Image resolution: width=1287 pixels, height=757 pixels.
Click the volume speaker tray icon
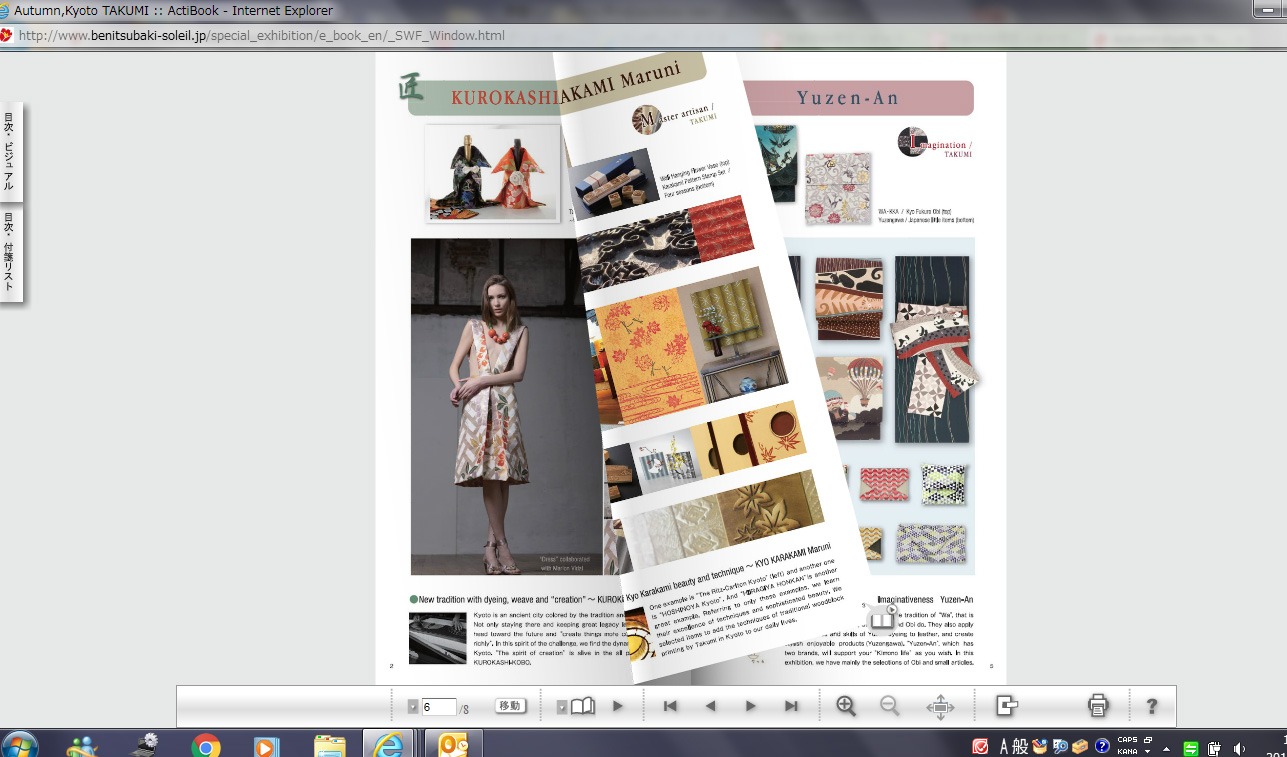[x=1240, y=747]
